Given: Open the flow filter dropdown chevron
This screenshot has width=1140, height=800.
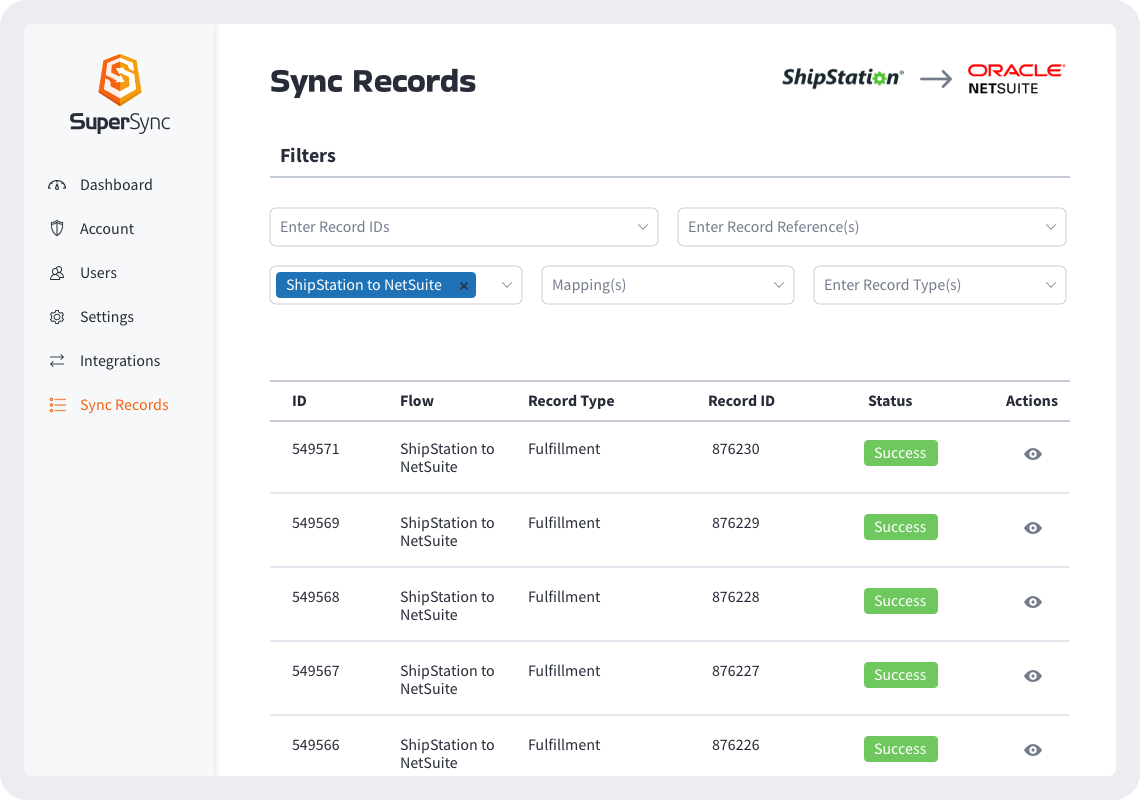Looking at the screenshot, I should [x=507, y=285].
